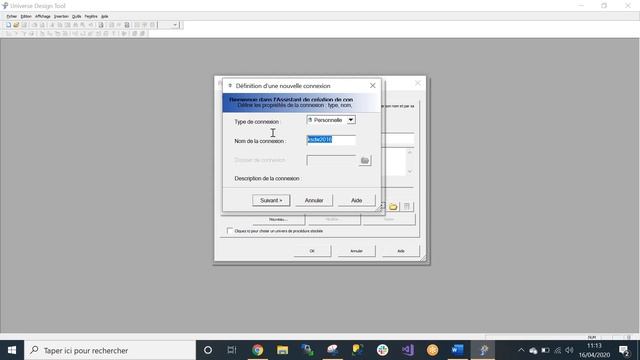640x360 pixels.
Task: Expand the Type de connexion dropdown
Action: 351,120
